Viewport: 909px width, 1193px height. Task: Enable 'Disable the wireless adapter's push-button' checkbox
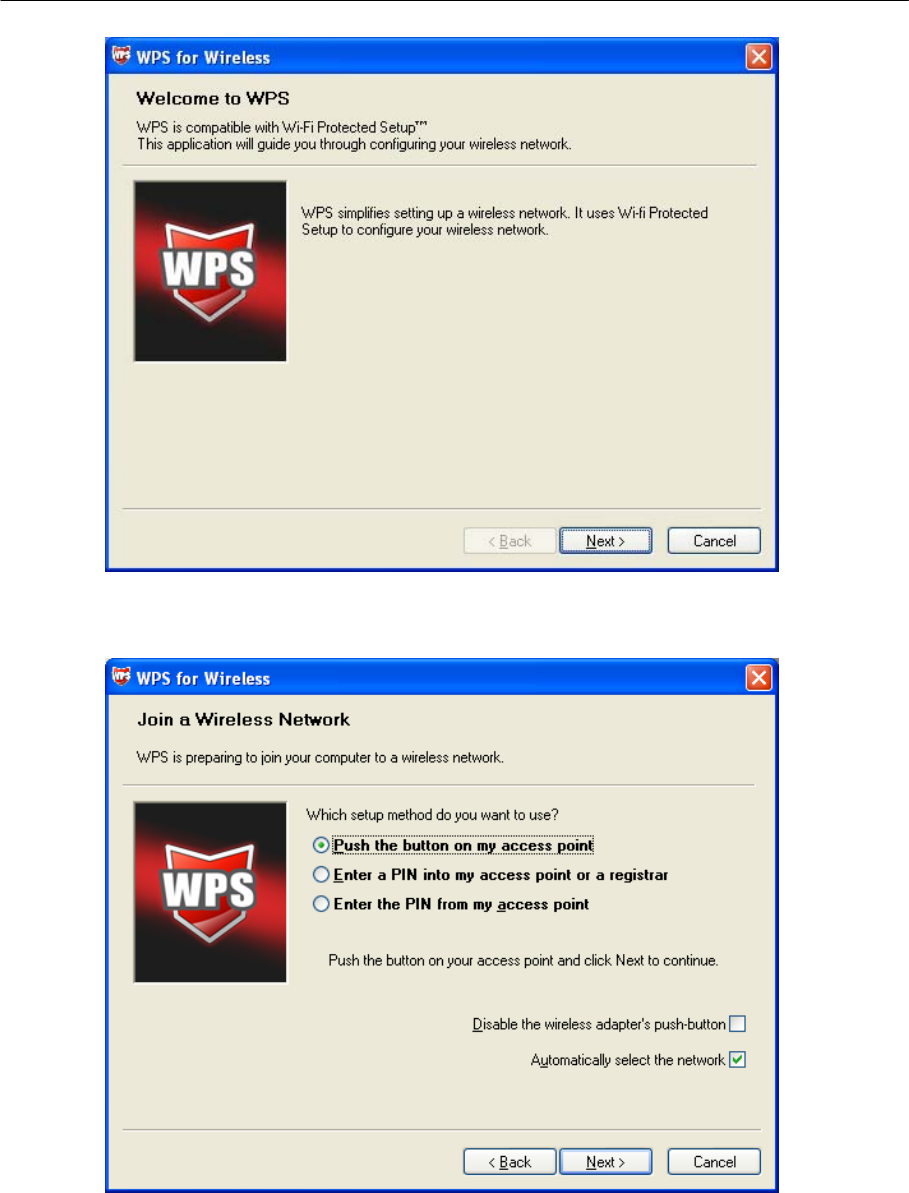coord(737,1024)
